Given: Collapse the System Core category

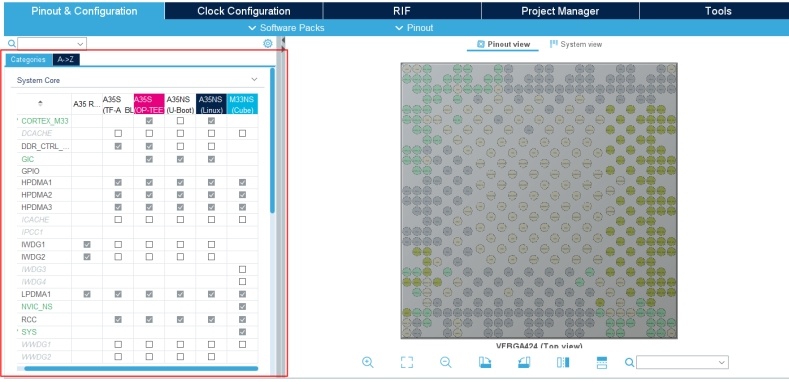Looking at the screenshot, I should click(x=254, y=80).
